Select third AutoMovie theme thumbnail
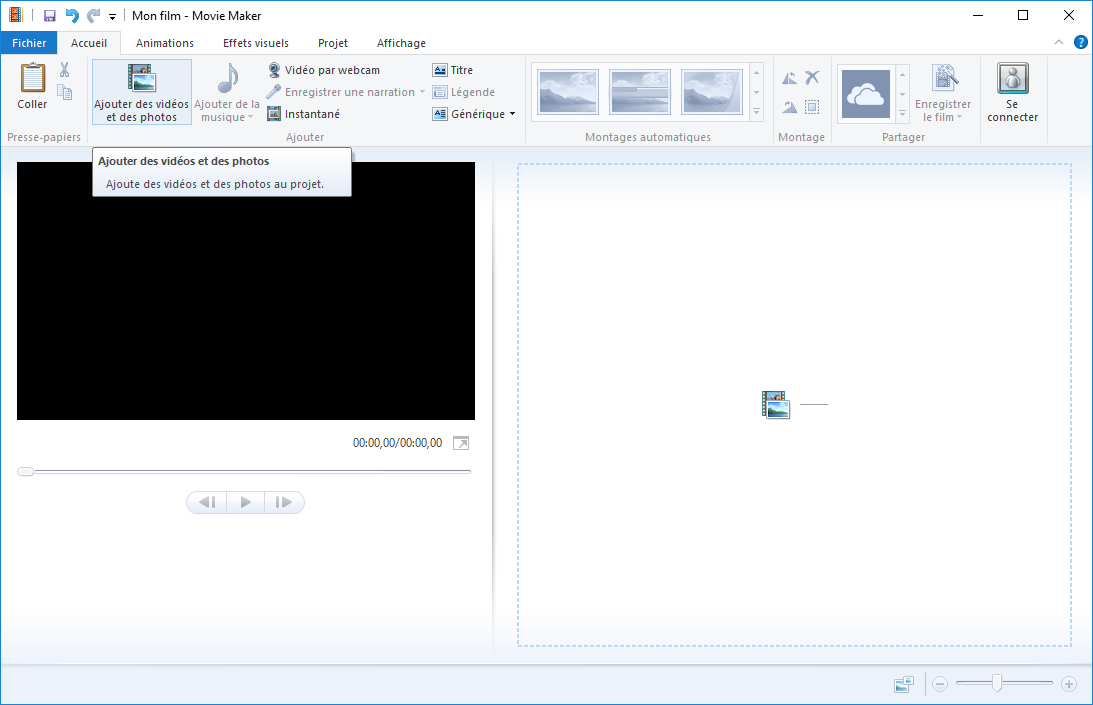The width and height of the screenshot is (1093, 705). click(x=712, y=92)
